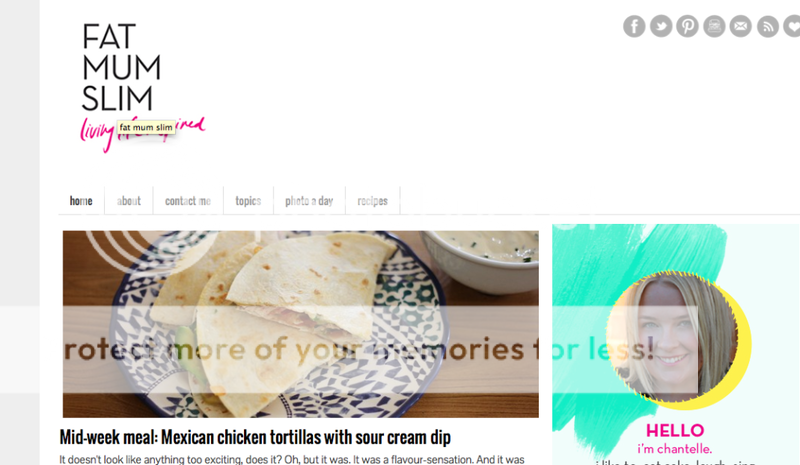Screen dimensions: 800x465
Task: Visit the Twitter bird icon link
Action: click(x=661, y=26)
